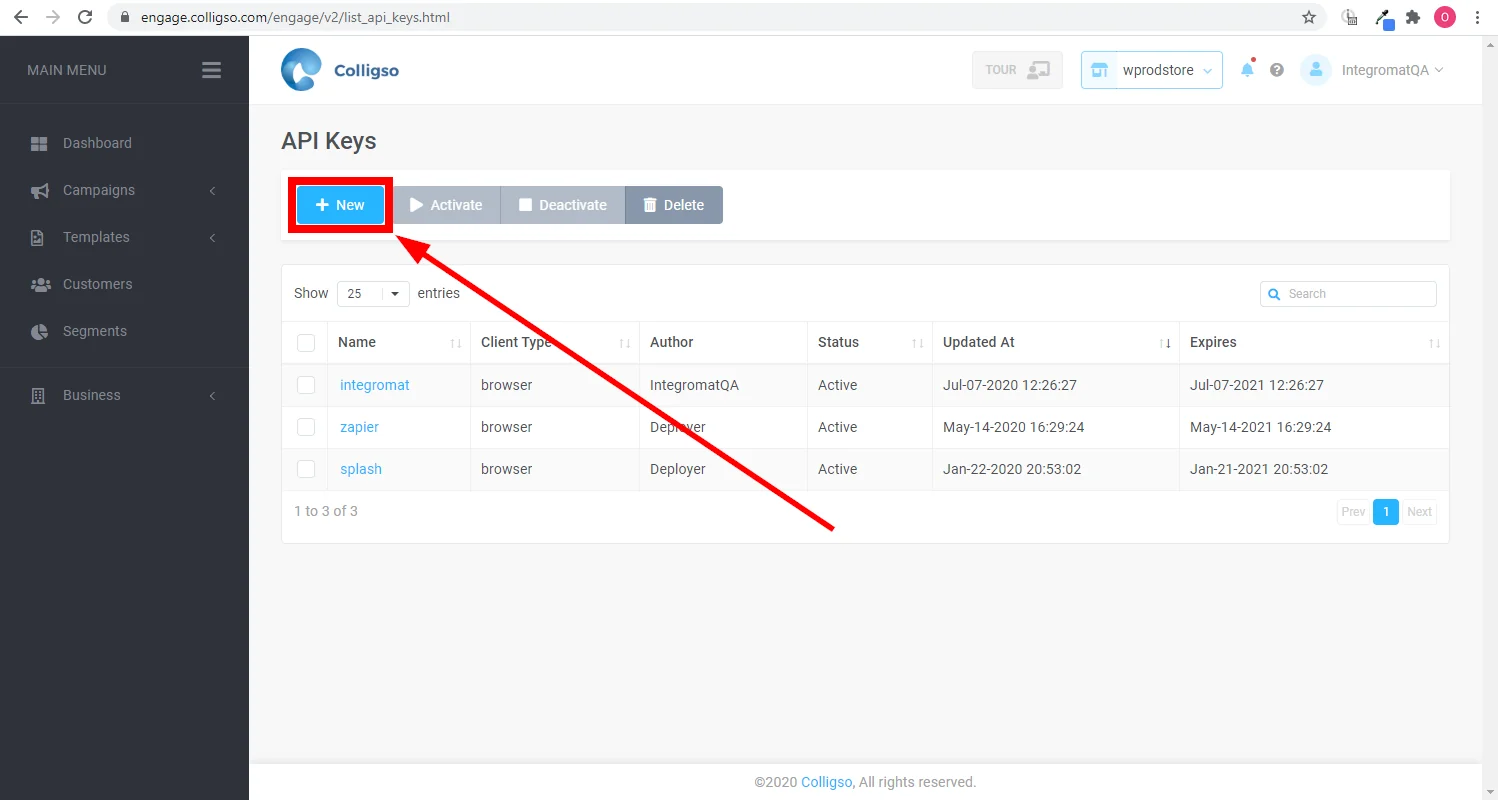This screenshot has height=800, width=1498.
Task: Create a New API key
Action: tap(340, 205)
